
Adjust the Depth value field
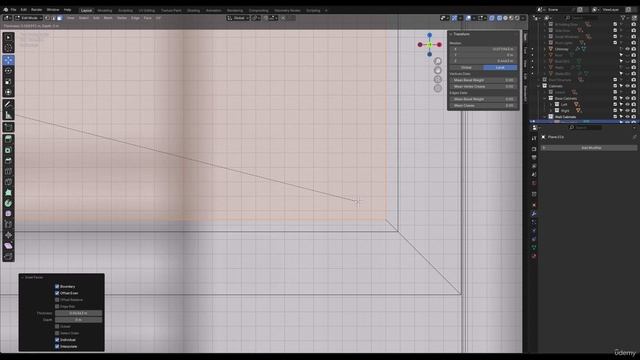coord(78,320)
